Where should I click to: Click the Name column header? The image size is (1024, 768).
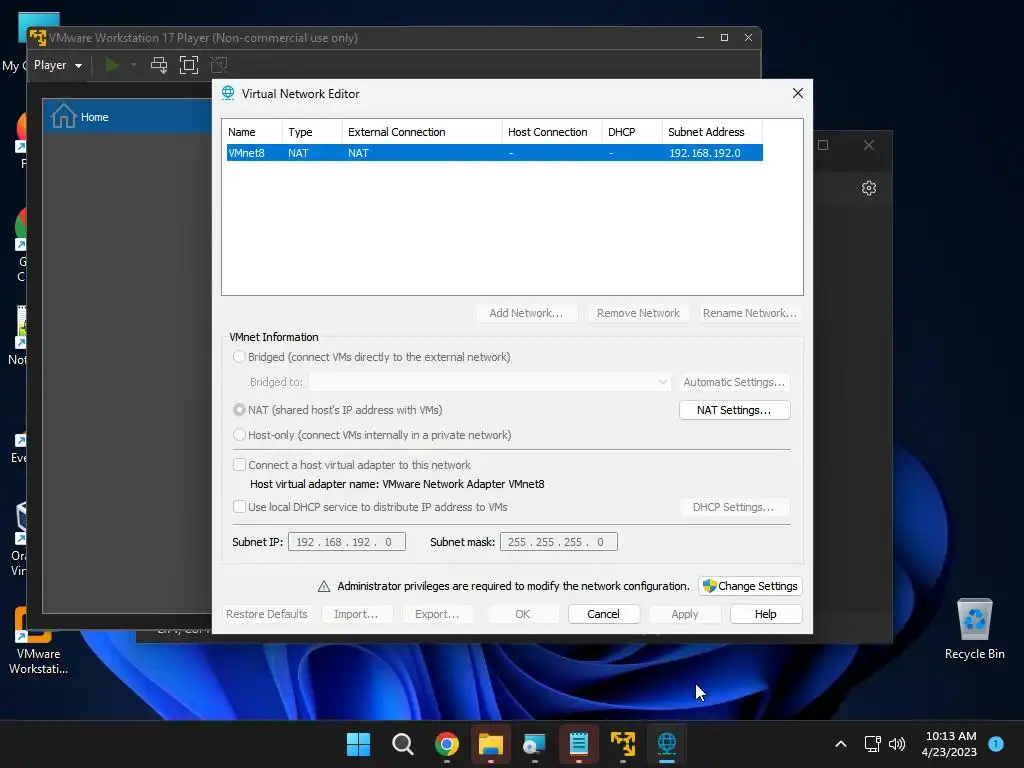(252, 132)
